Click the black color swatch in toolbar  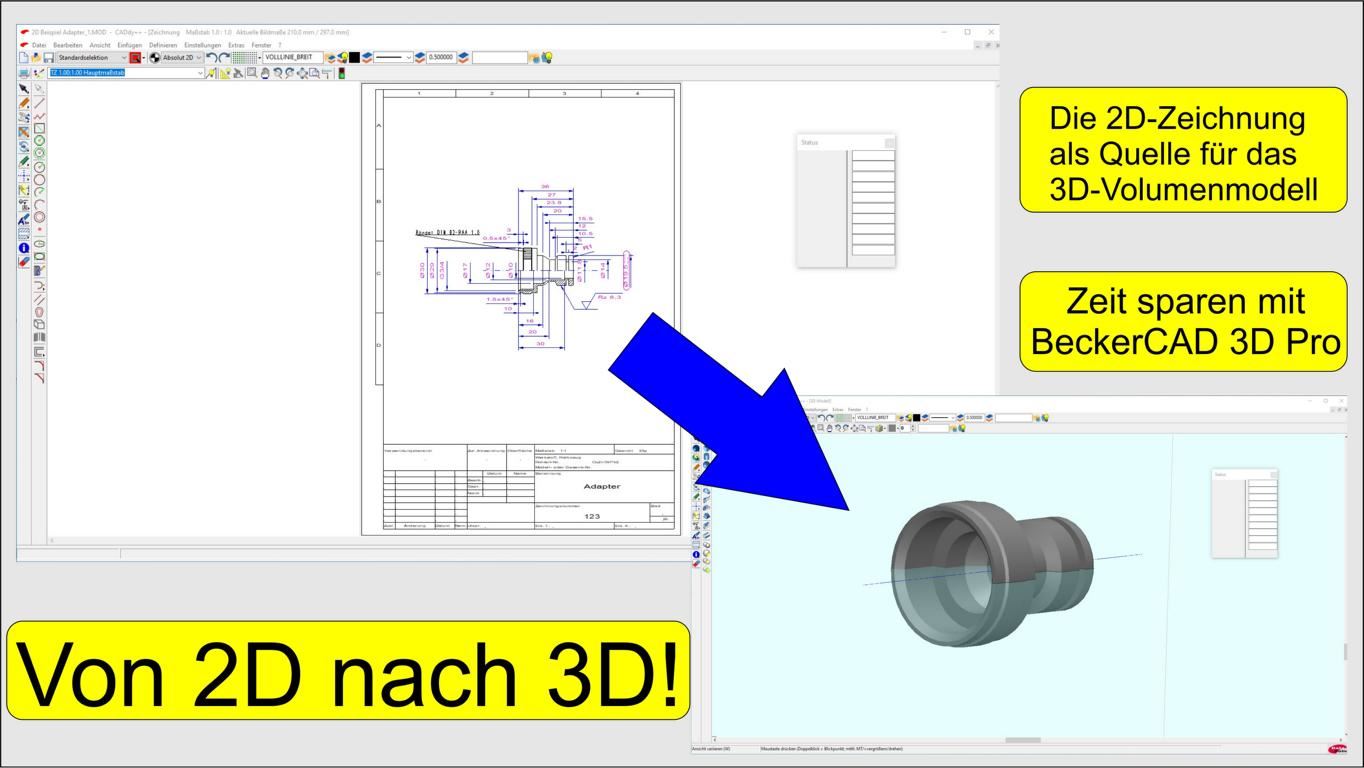(354, 58)
